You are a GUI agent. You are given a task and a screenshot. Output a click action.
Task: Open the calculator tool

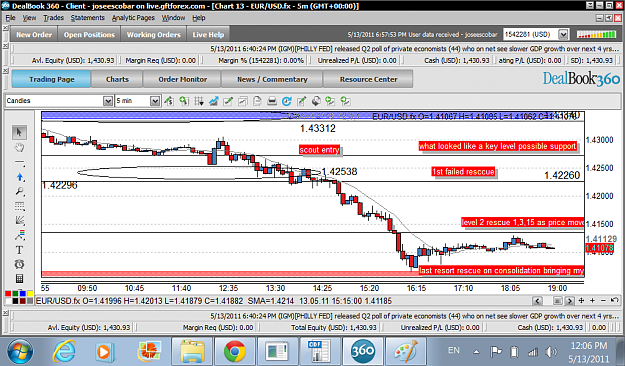pyautogui.click(x=19, y=278)
